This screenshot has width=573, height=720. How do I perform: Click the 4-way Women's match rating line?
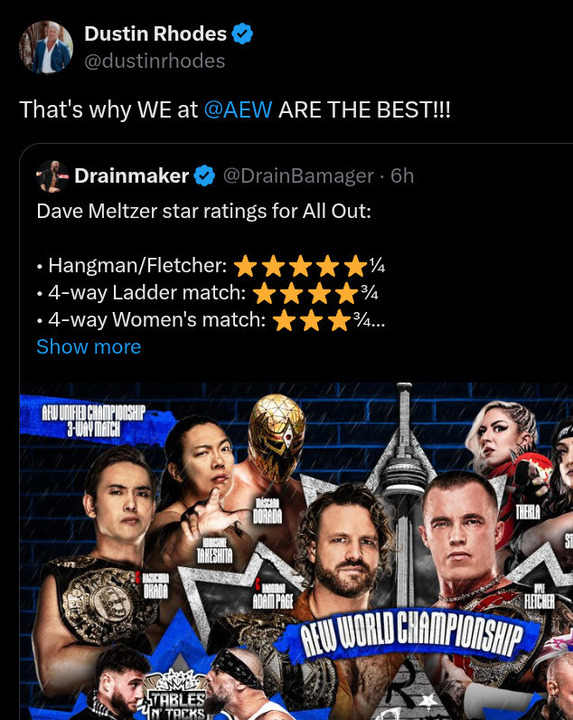[211, 320]
